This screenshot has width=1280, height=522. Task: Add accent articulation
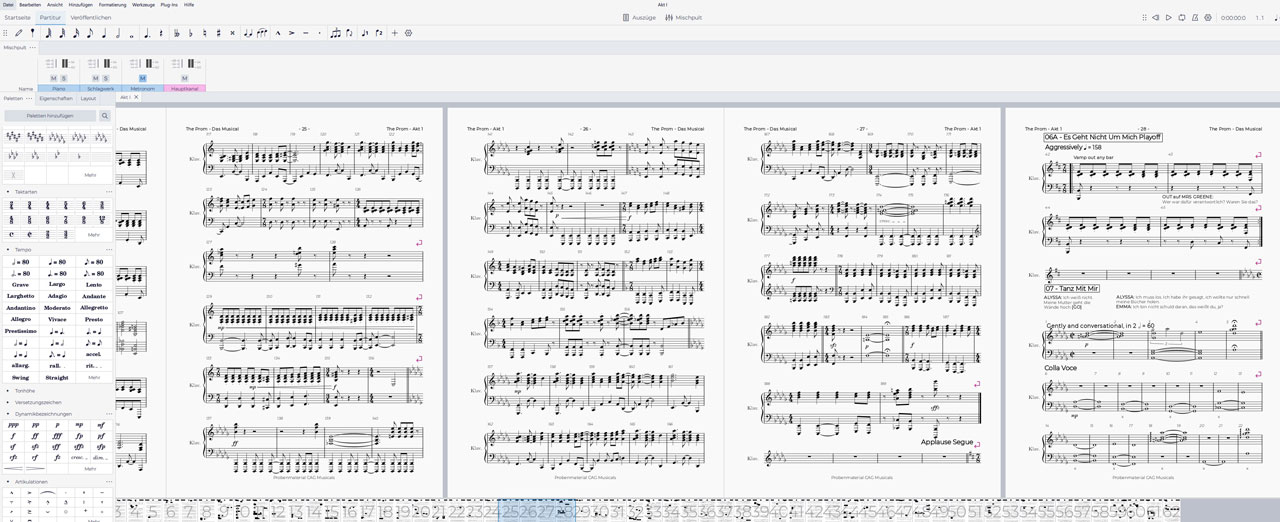click(x=291, y=33)
